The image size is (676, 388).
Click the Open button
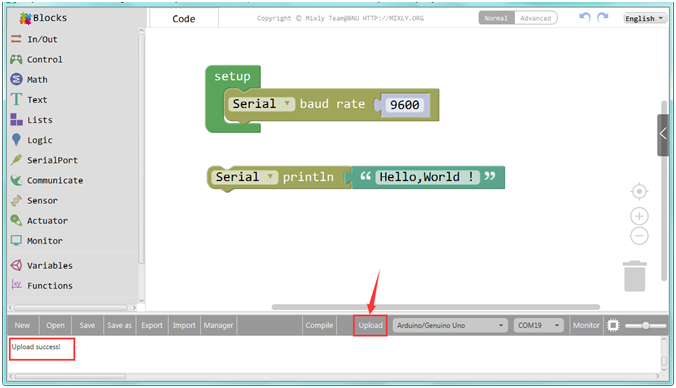click(55, 325)
